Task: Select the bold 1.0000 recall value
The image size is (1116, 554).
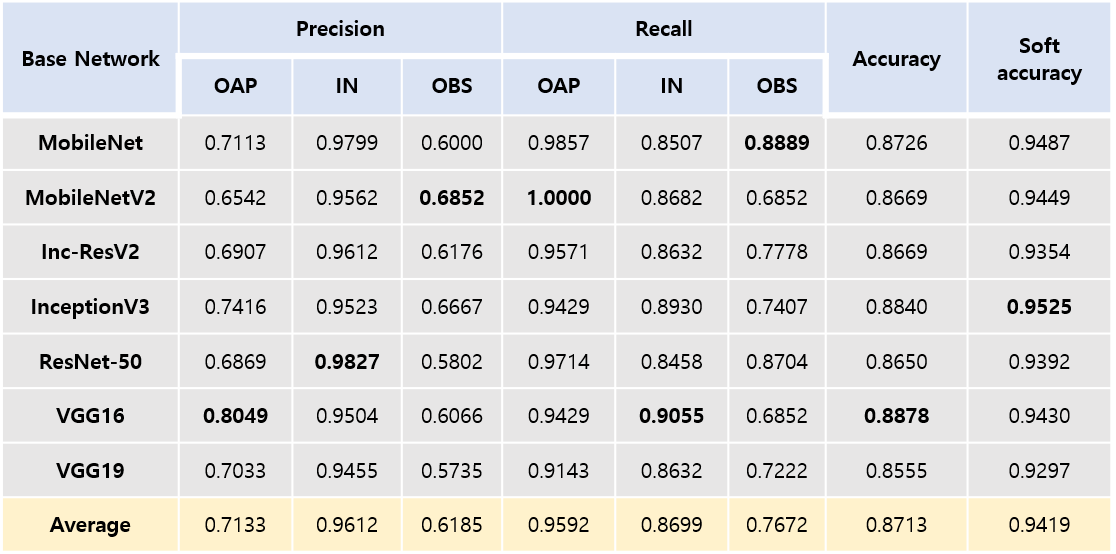Action: pos(559,198)
